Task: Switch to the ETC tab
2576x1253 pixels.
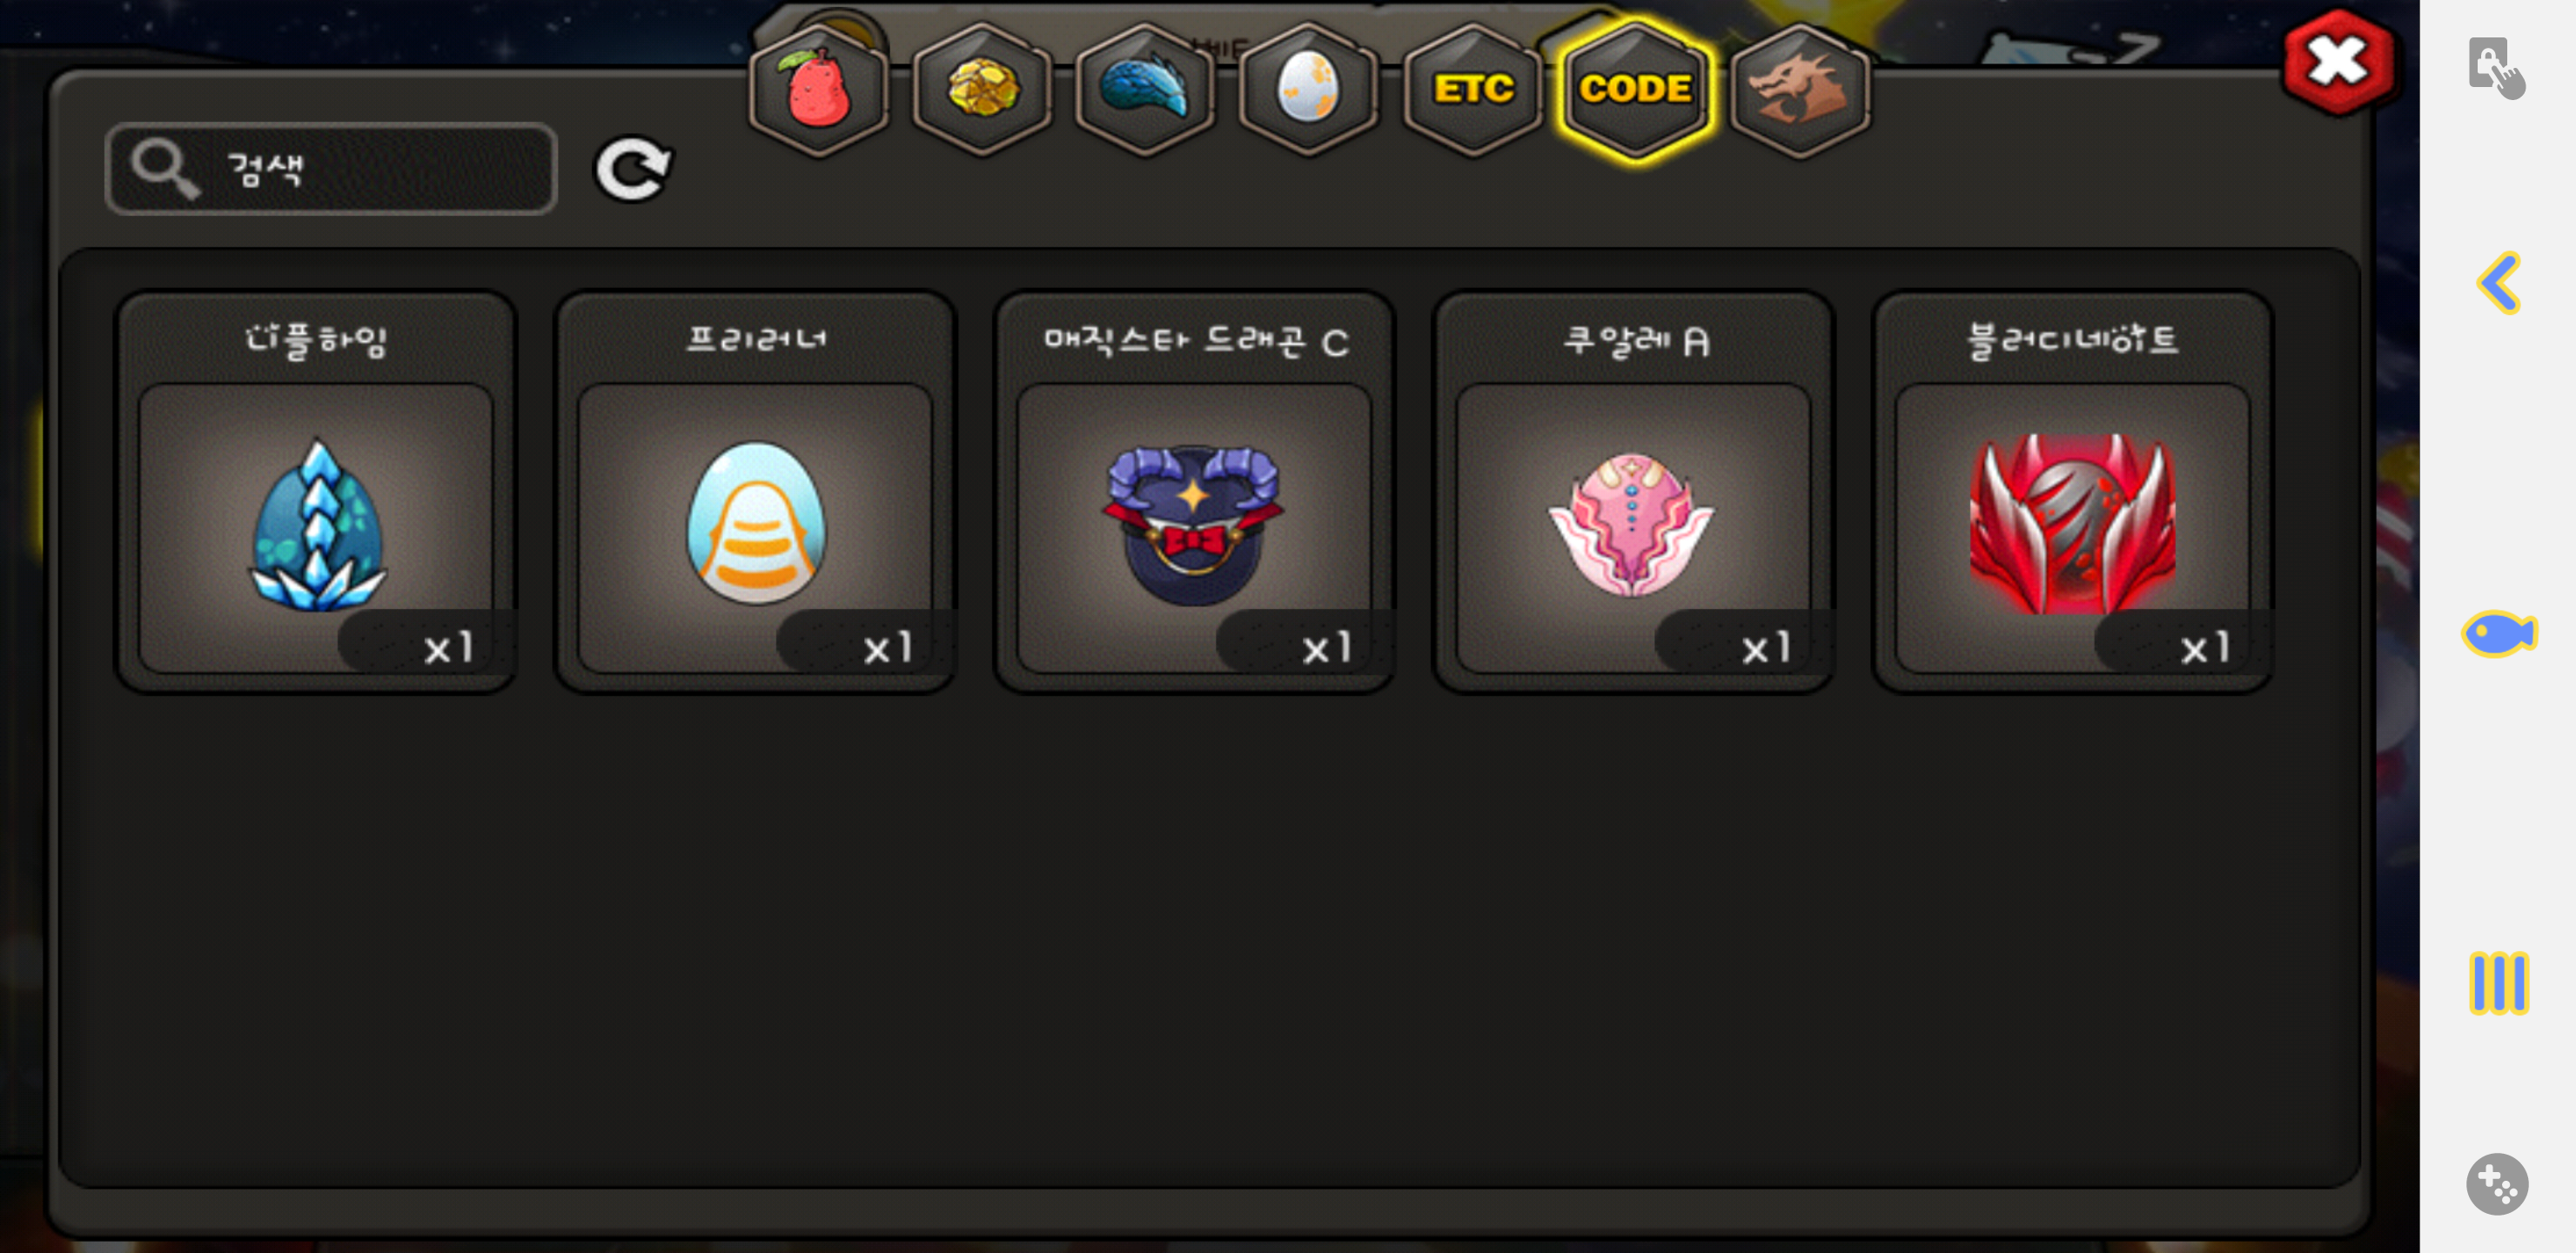Action: (x=1472, y=89)
